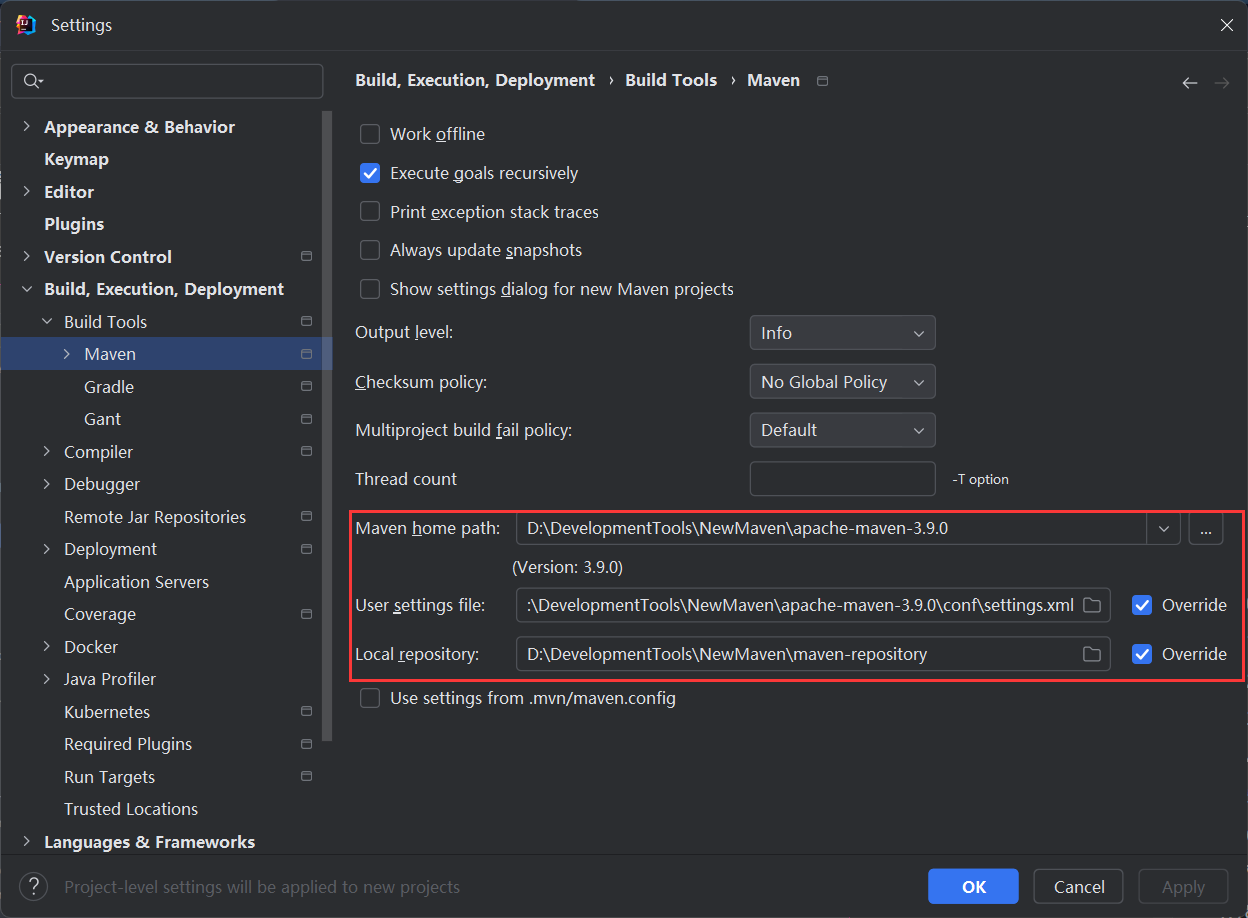Click the settings search field
The height and width of the screenshot is (918, 1248).
point(167,81)
